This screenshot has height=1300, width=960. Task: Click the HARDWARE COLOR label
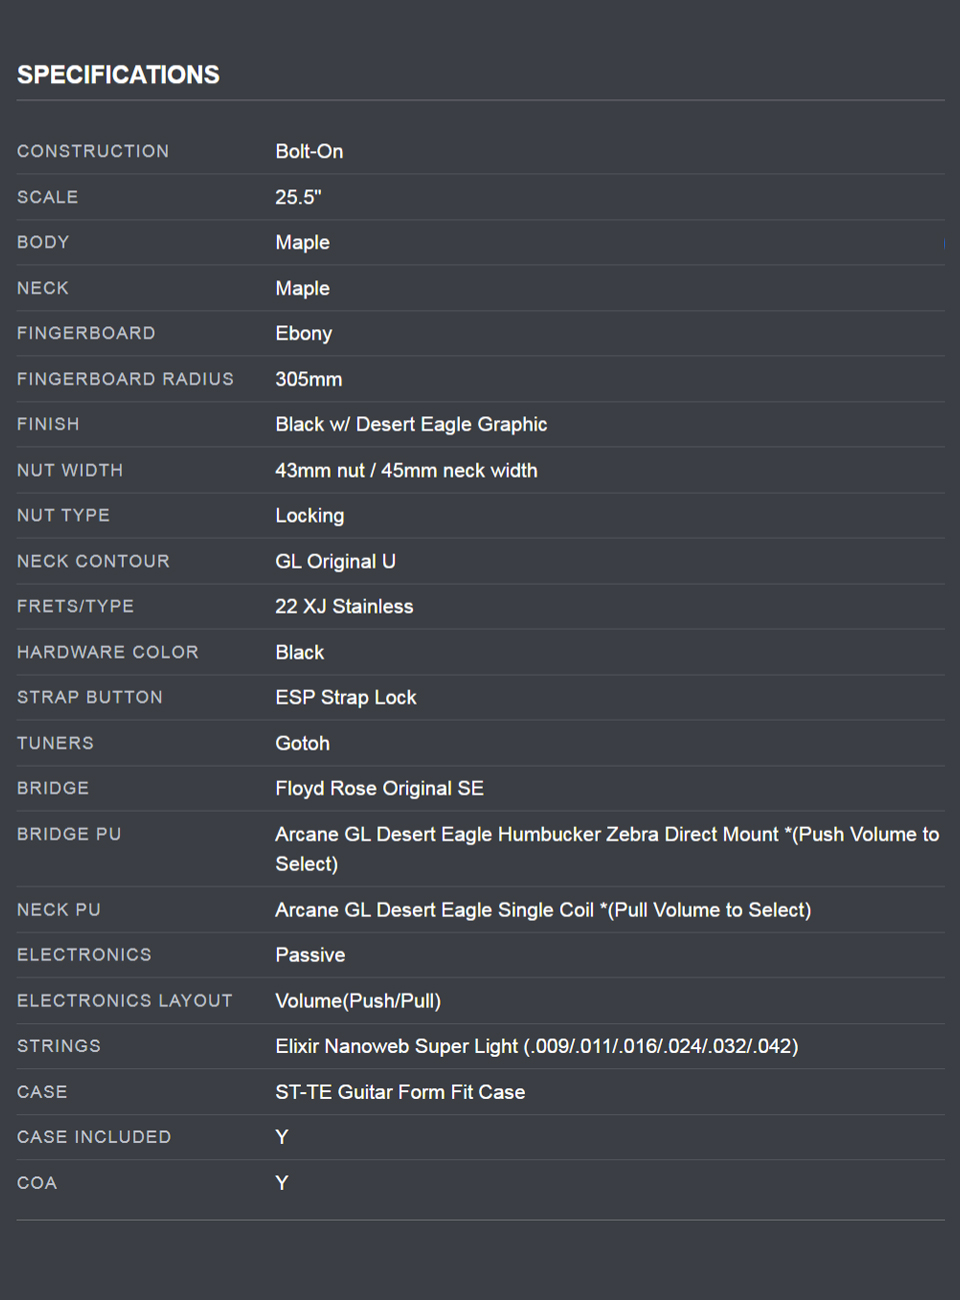click(107, 652)
